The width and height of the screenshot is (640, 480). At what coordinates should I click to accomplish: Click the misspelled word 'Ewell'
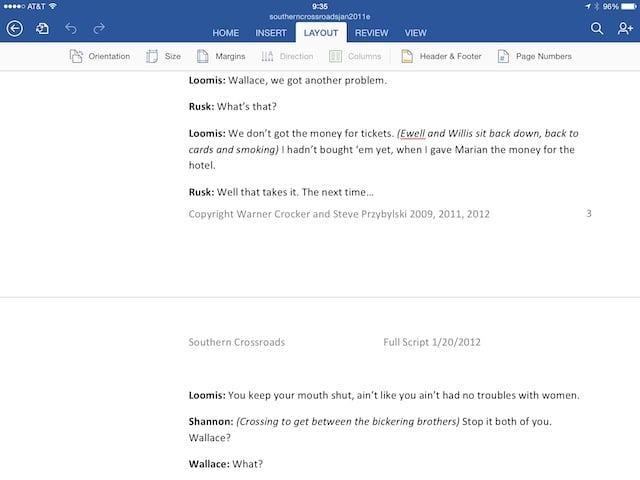pos(412,133)
